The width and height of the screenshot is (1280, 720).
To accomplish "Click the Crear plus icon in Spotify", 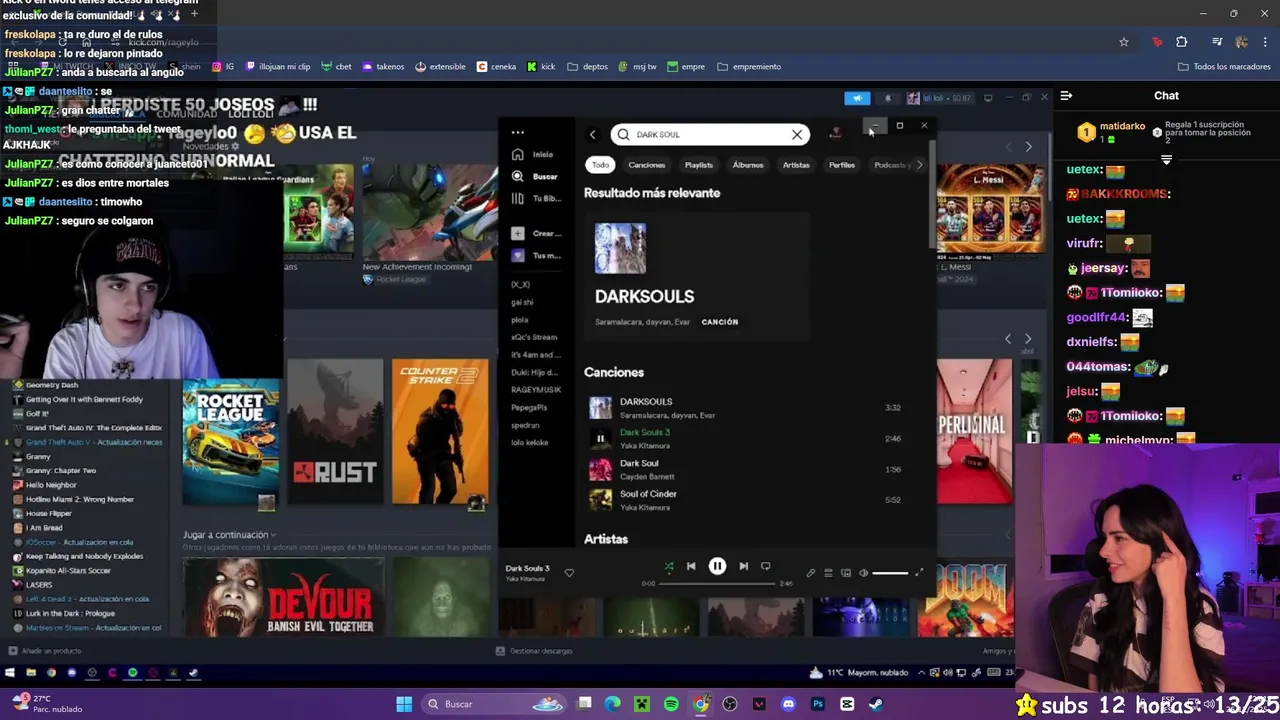I will (x=517, y=233).
